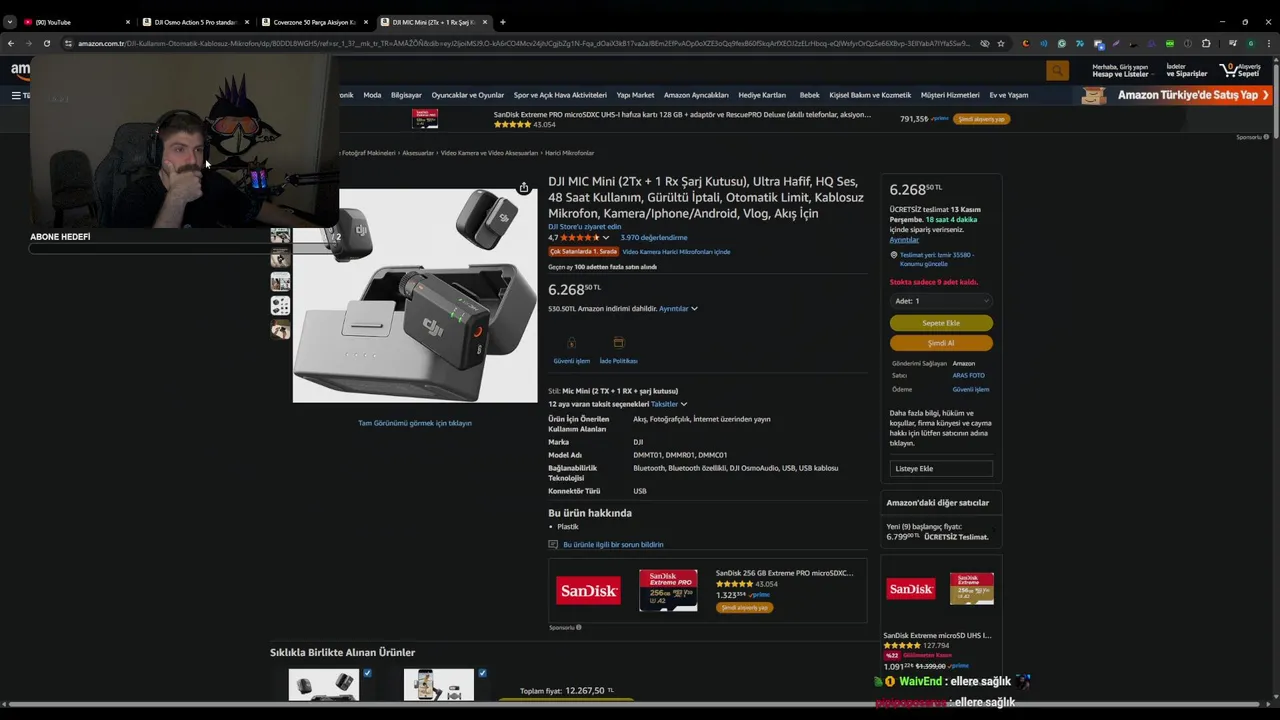Screen dimensions: 1280x720
Task: Open the Chrome three-dot menu
Action: [1269, 43]
